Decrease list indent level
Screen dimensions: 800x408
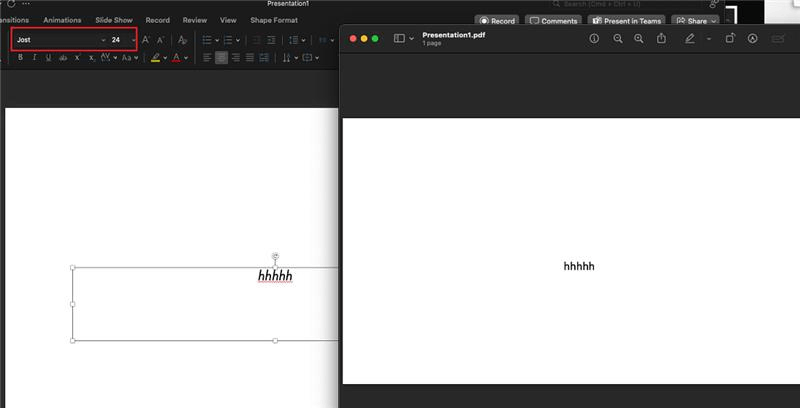coord(257,40)
